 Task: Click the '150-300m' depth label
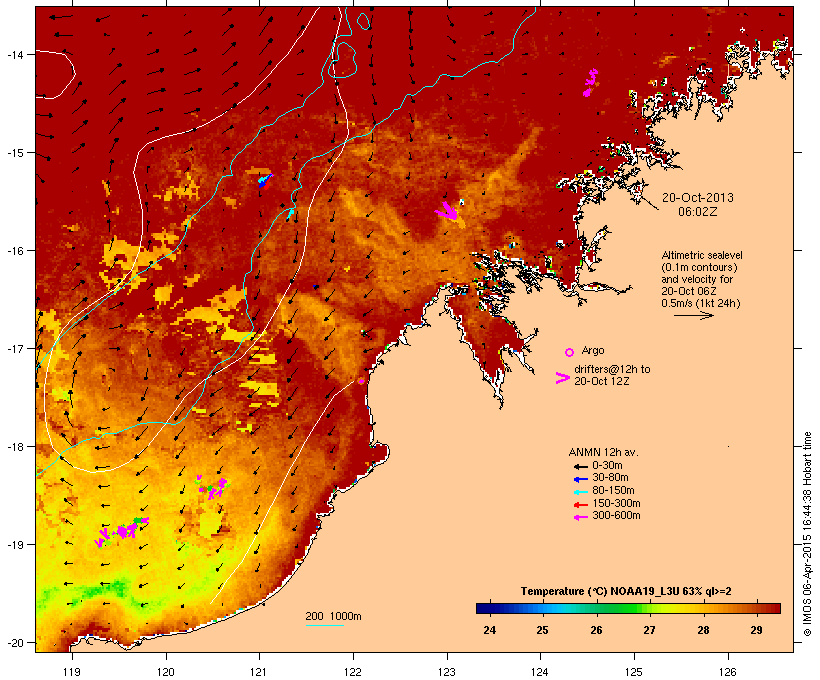tap(616, 503)
